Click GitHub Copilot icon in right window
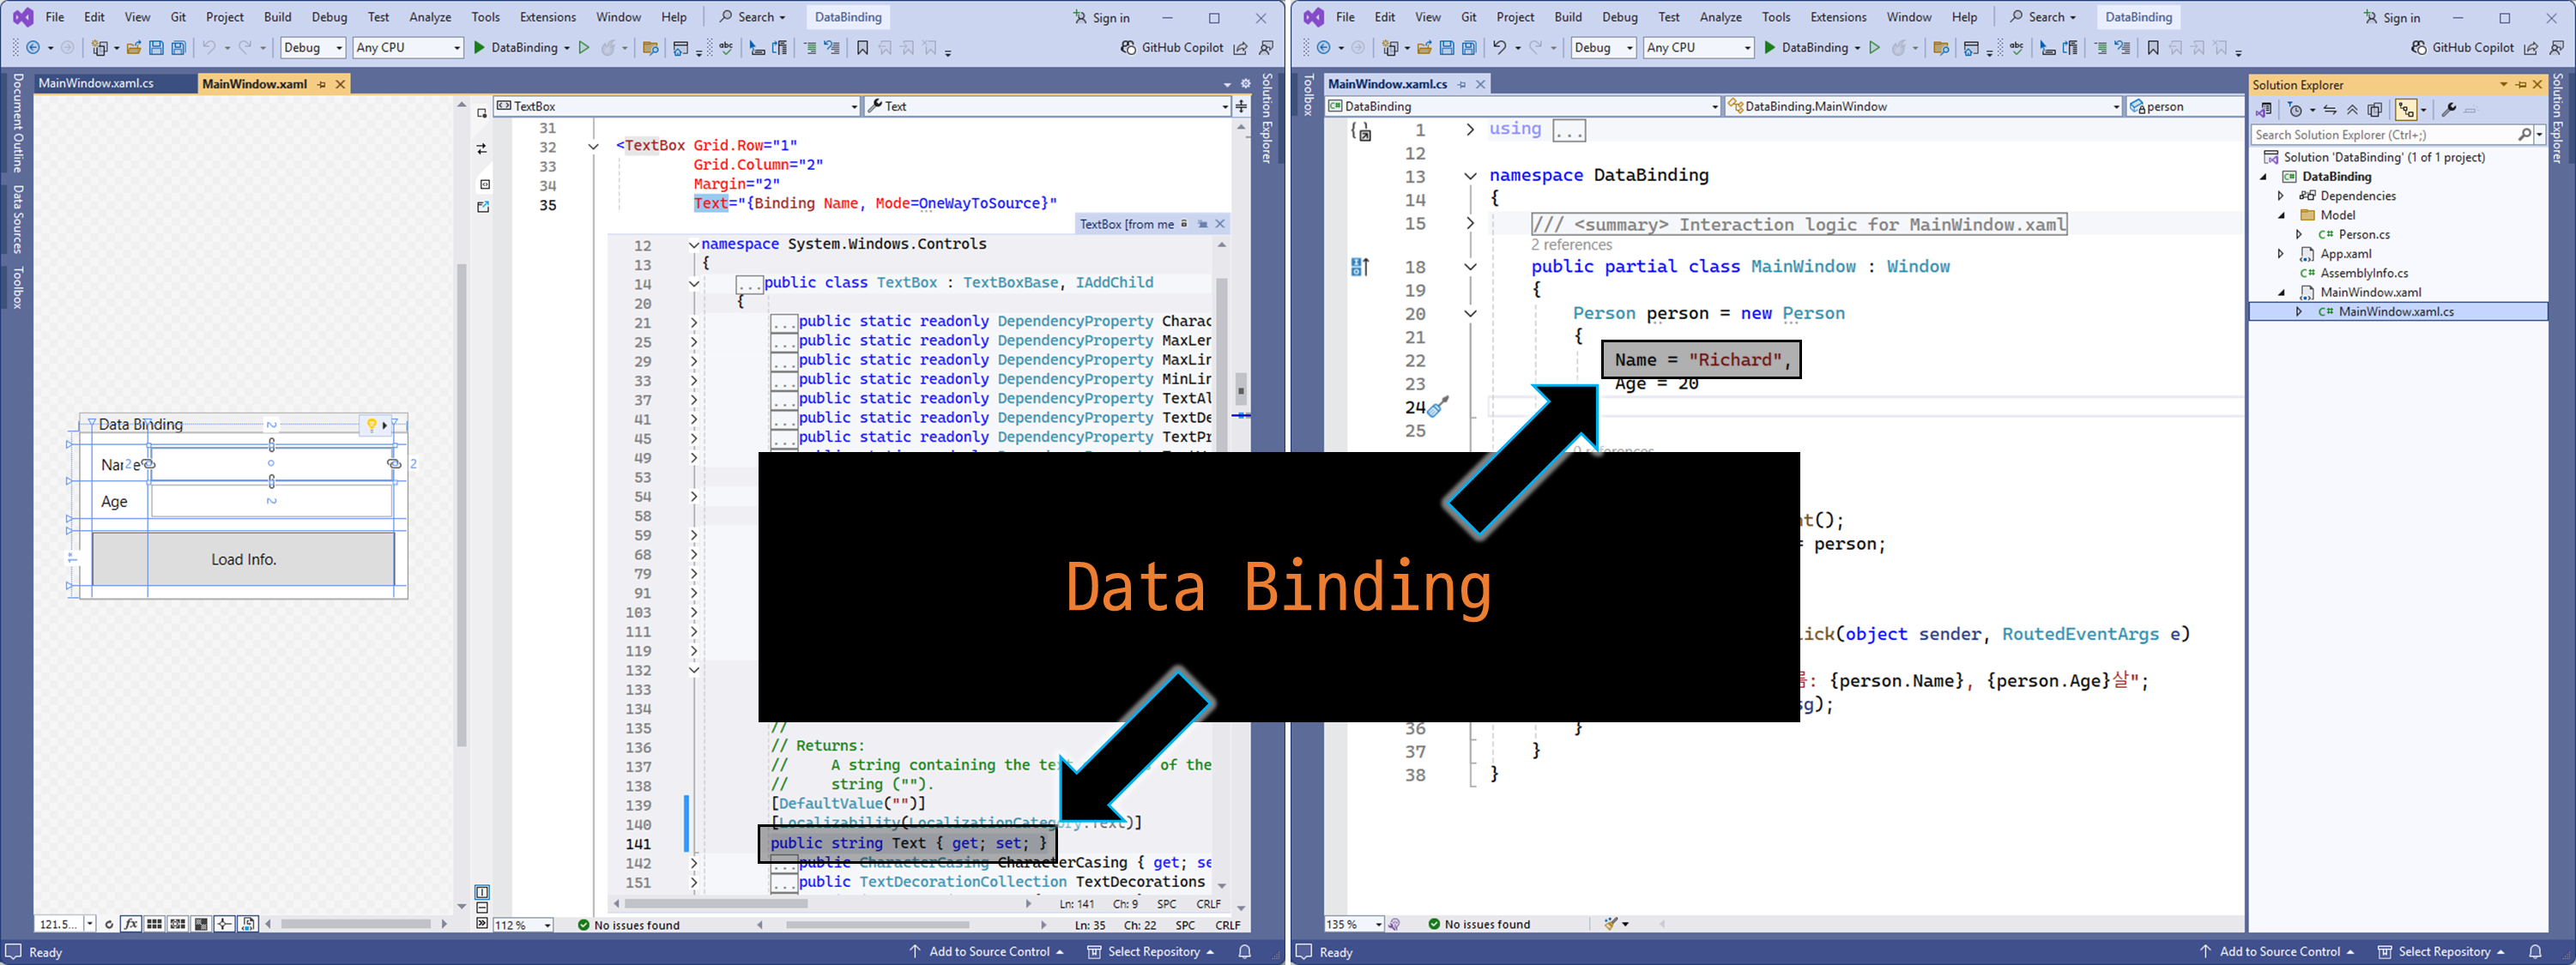The height and width of the screenshot is (965, 2576). click(2418, 47)
